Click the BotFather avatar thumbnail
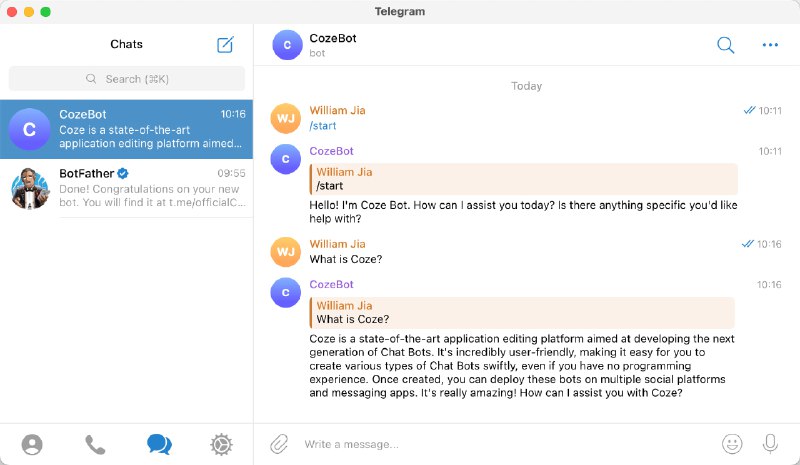The image size is (800, 465). [30, 187]
